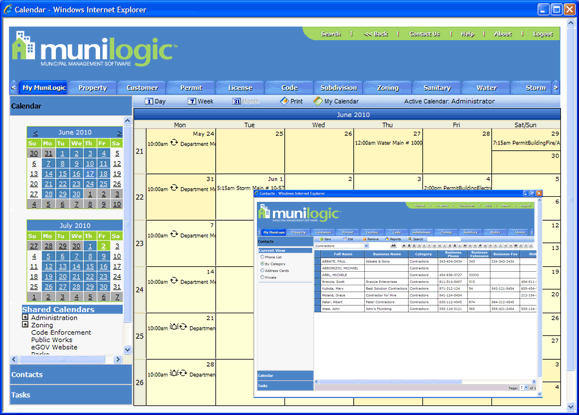Select eGOV Website shared calendar
This screenshot has height=415, width=579.
click(54, 347)
